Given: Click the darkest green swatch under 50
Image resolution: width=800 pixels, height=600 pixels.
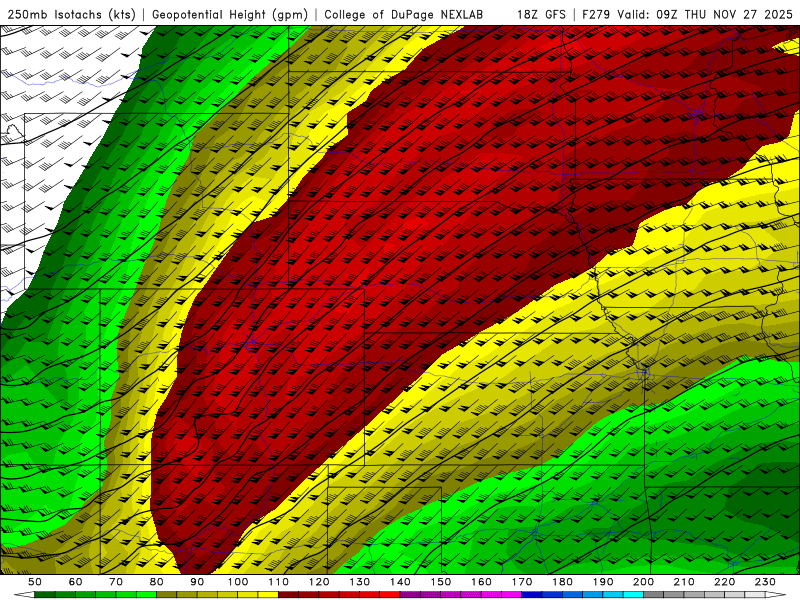Looking at the screenshot, I should pyautogui.click(x=45, y=594).
